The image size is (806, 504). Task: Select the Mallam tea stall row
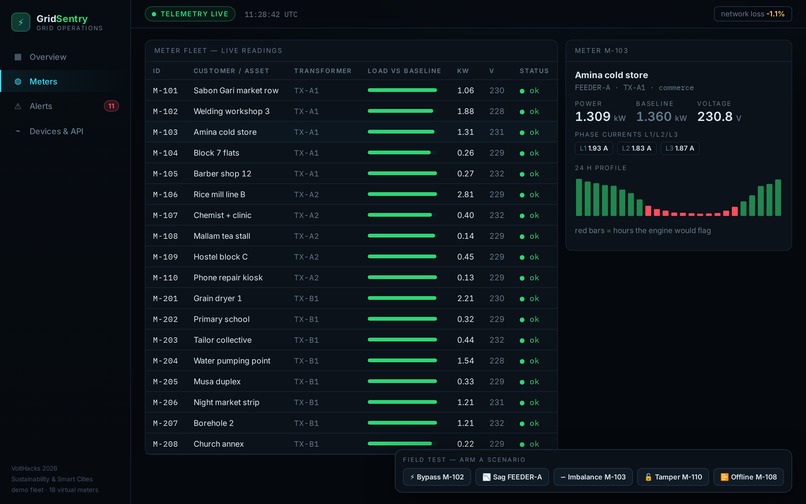click(x=351, y=236)
